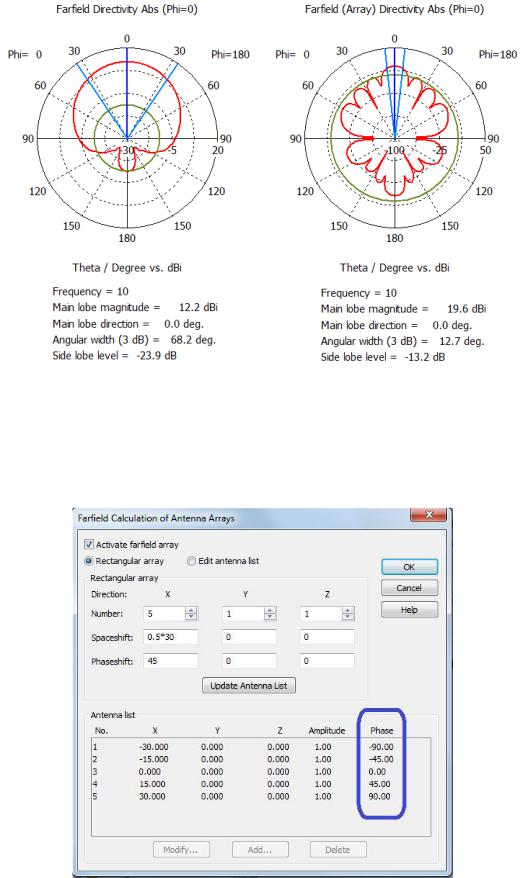Screen dimensions: 525x878
Task: Close the Farfield Calculation dialog
Action: coord(429,515)
